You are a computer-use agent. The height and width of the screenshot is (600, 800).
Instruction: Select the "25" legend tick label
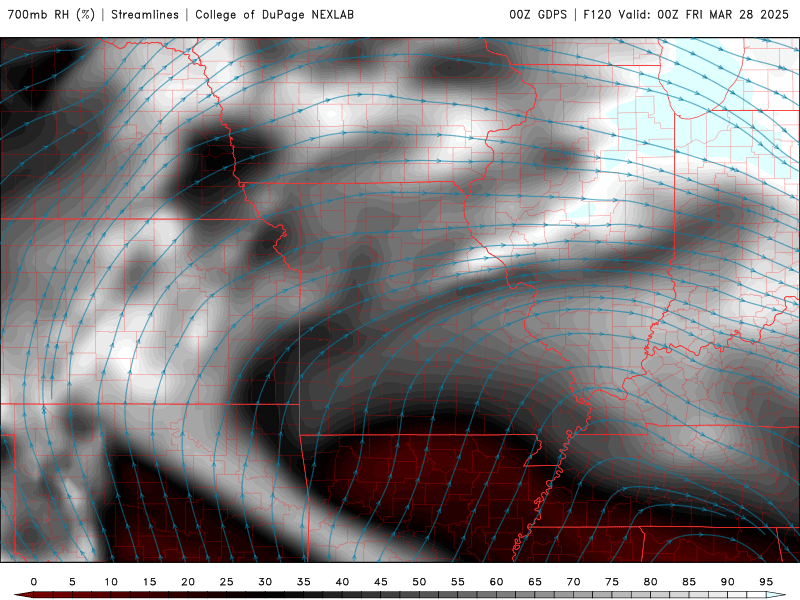[x=227, y=582]
